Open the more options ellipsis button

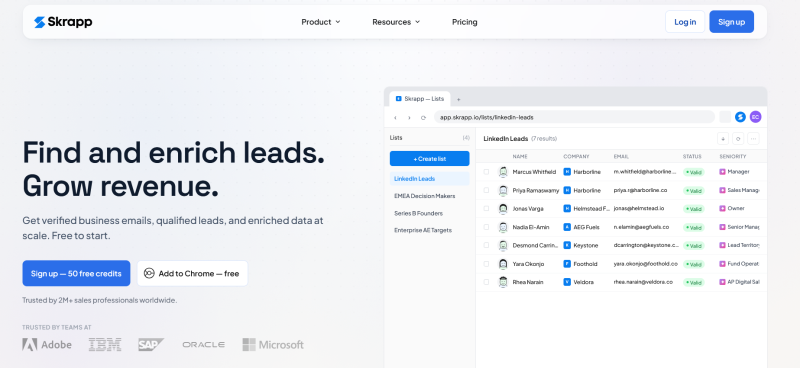[753, 138]
